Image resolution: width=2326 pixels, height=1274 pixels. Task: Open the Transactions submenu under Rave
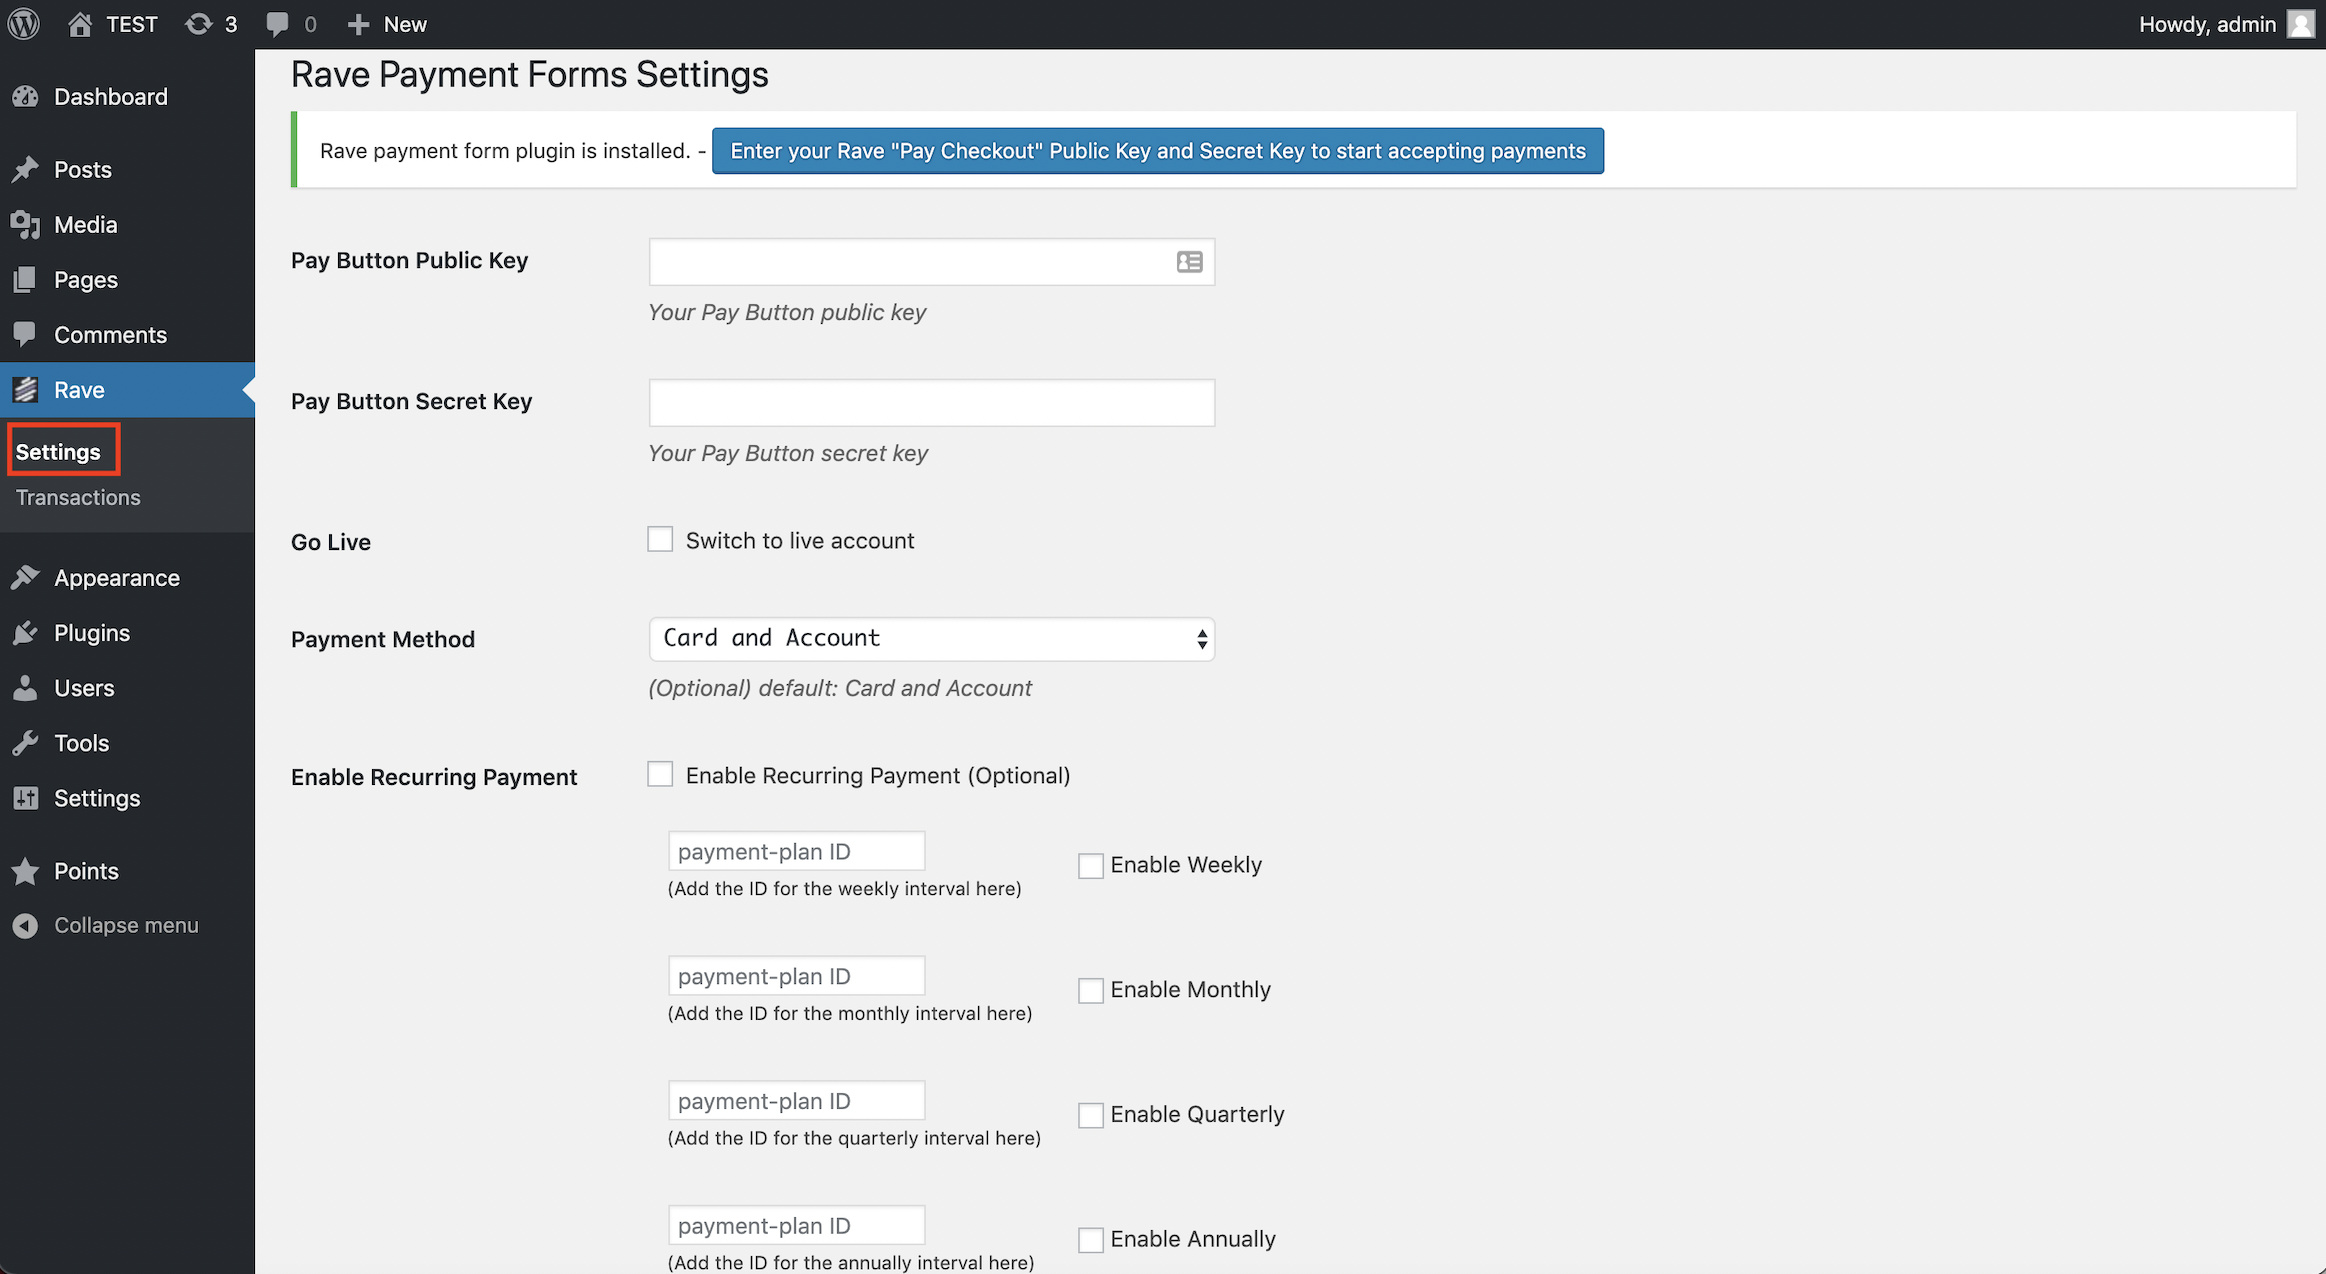[78, 498]
